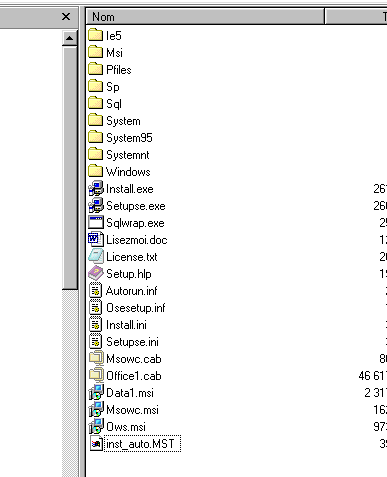Click the left panel scrollbar thumb
This screenshot has width=387, height=477.
click(x=69, y=168)
